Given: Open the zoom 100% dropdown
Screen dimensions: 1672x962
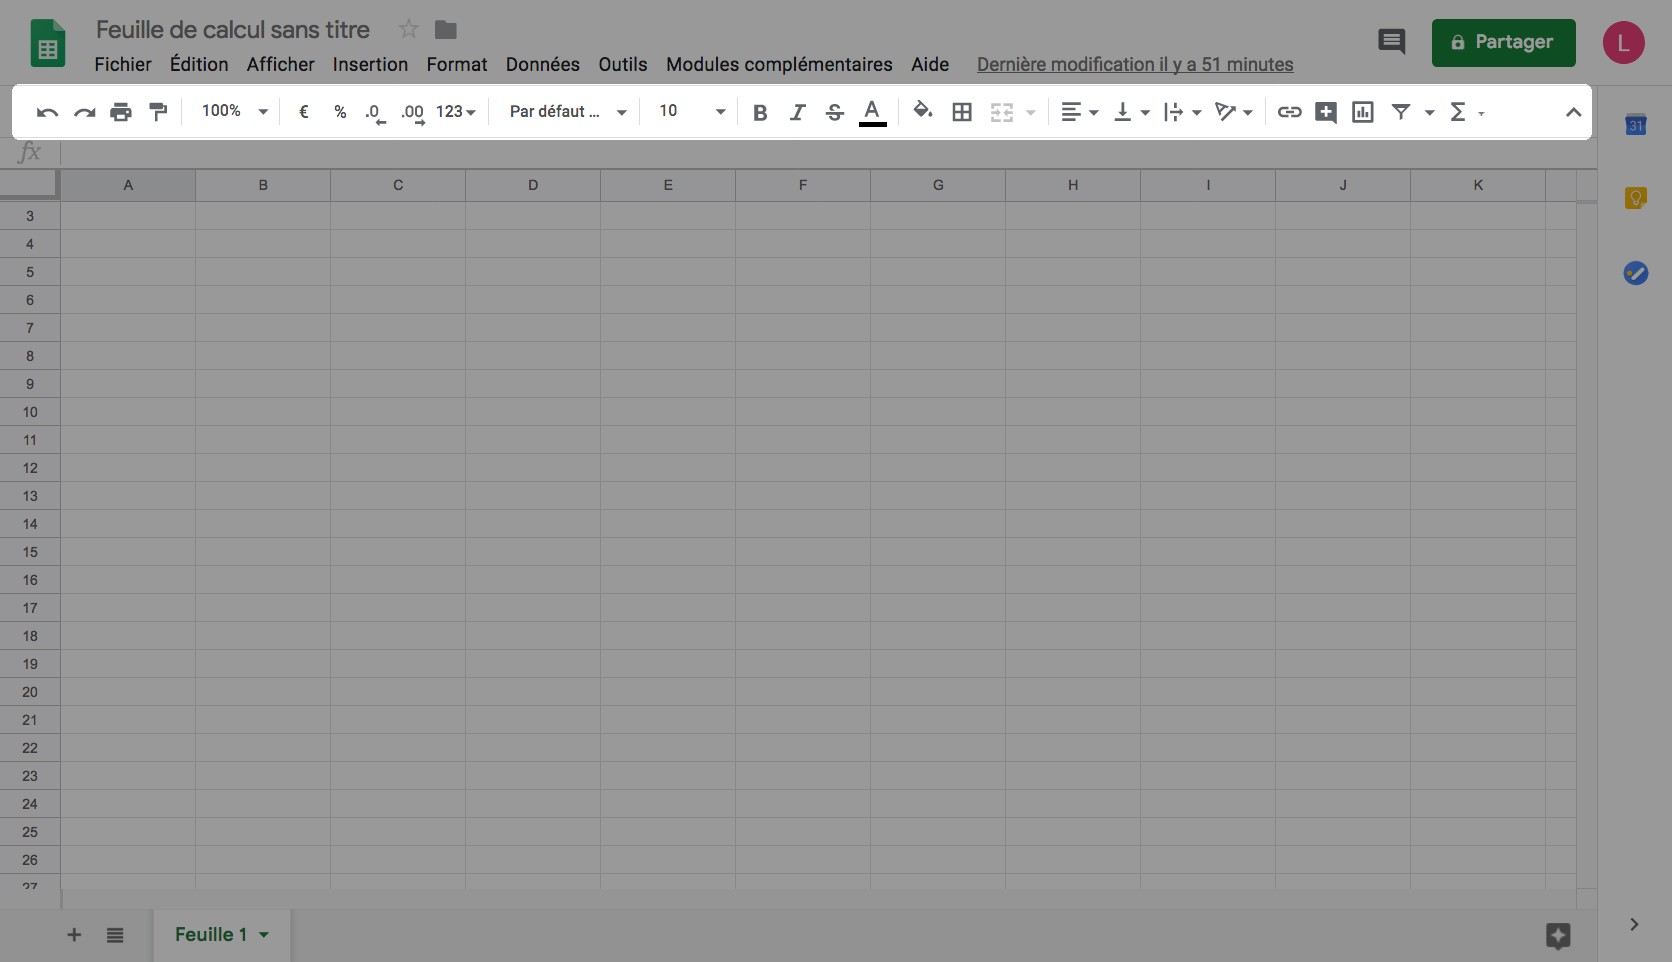Looking at the screenshot, I should (235, 111).
